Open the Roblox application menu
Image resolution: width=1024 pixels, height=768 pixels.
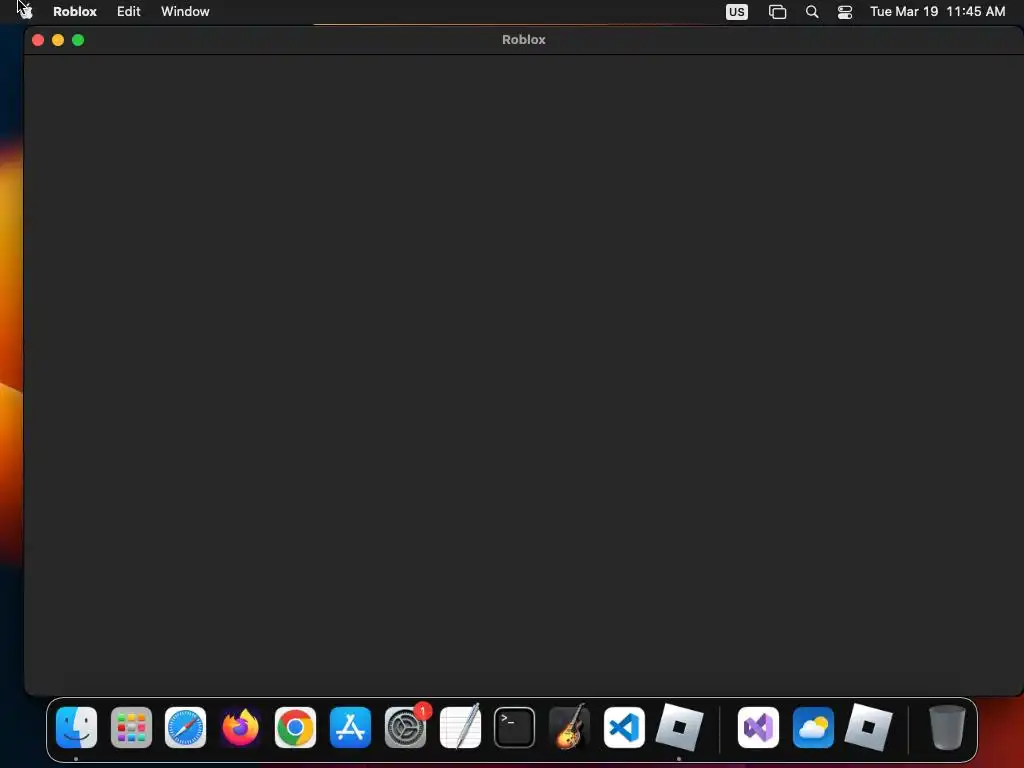tap(74, 11)
